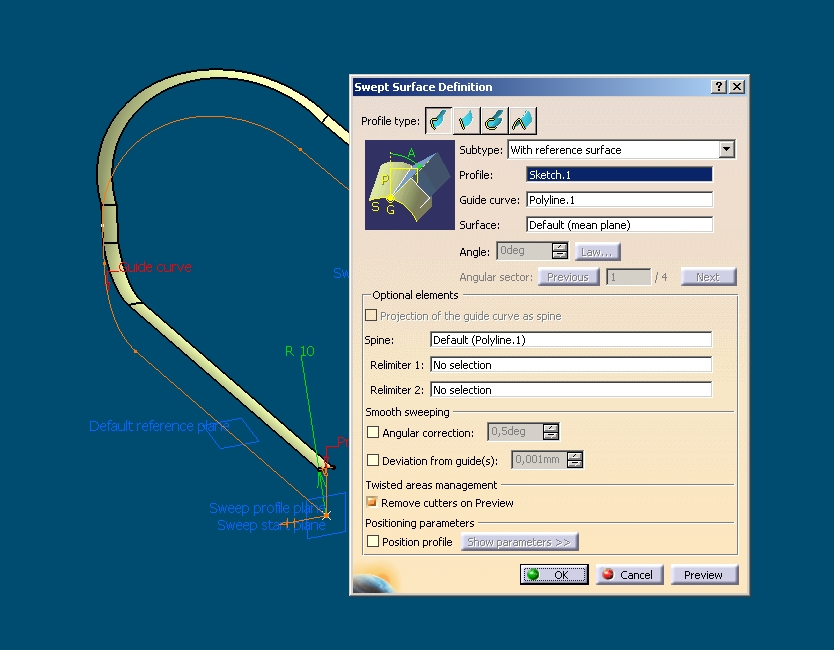
Task: Click the Sweep profile plane label
Action: 266,508
